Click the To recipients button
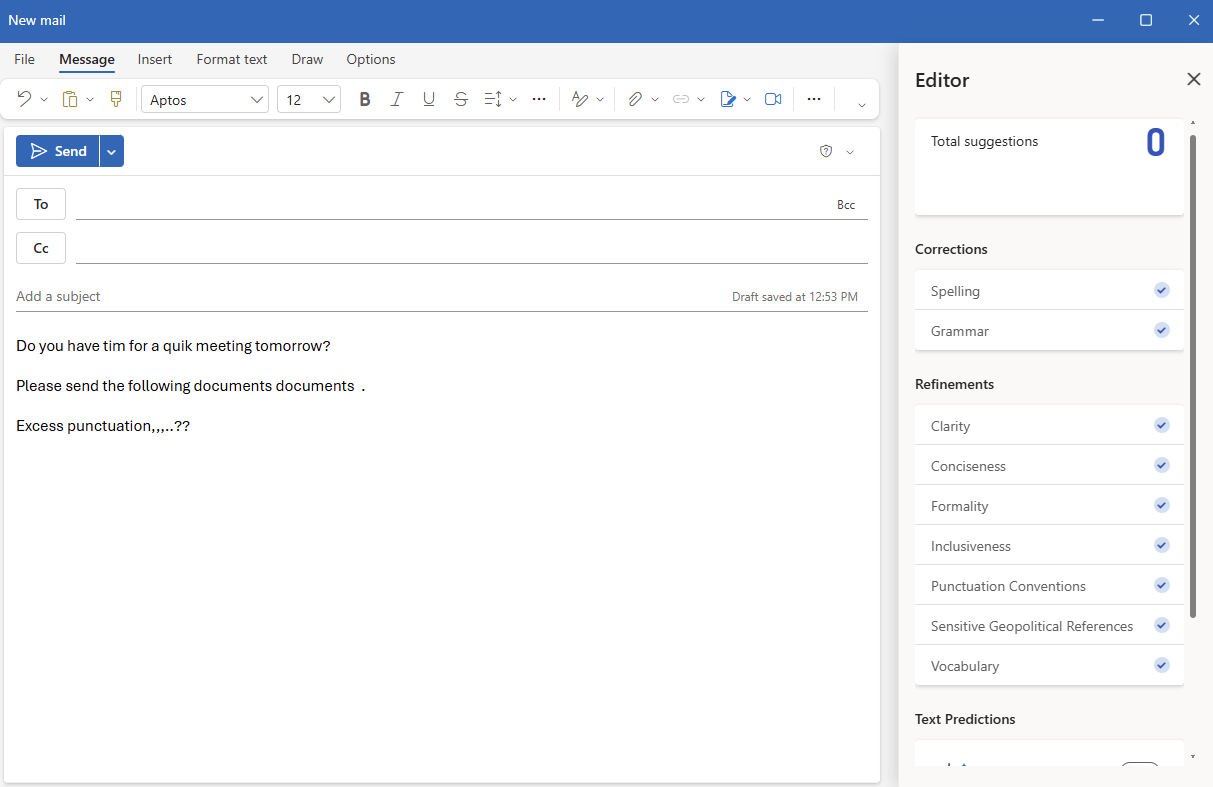The height and width of the screenshot is (787, 1213). (x=41, y=204)
